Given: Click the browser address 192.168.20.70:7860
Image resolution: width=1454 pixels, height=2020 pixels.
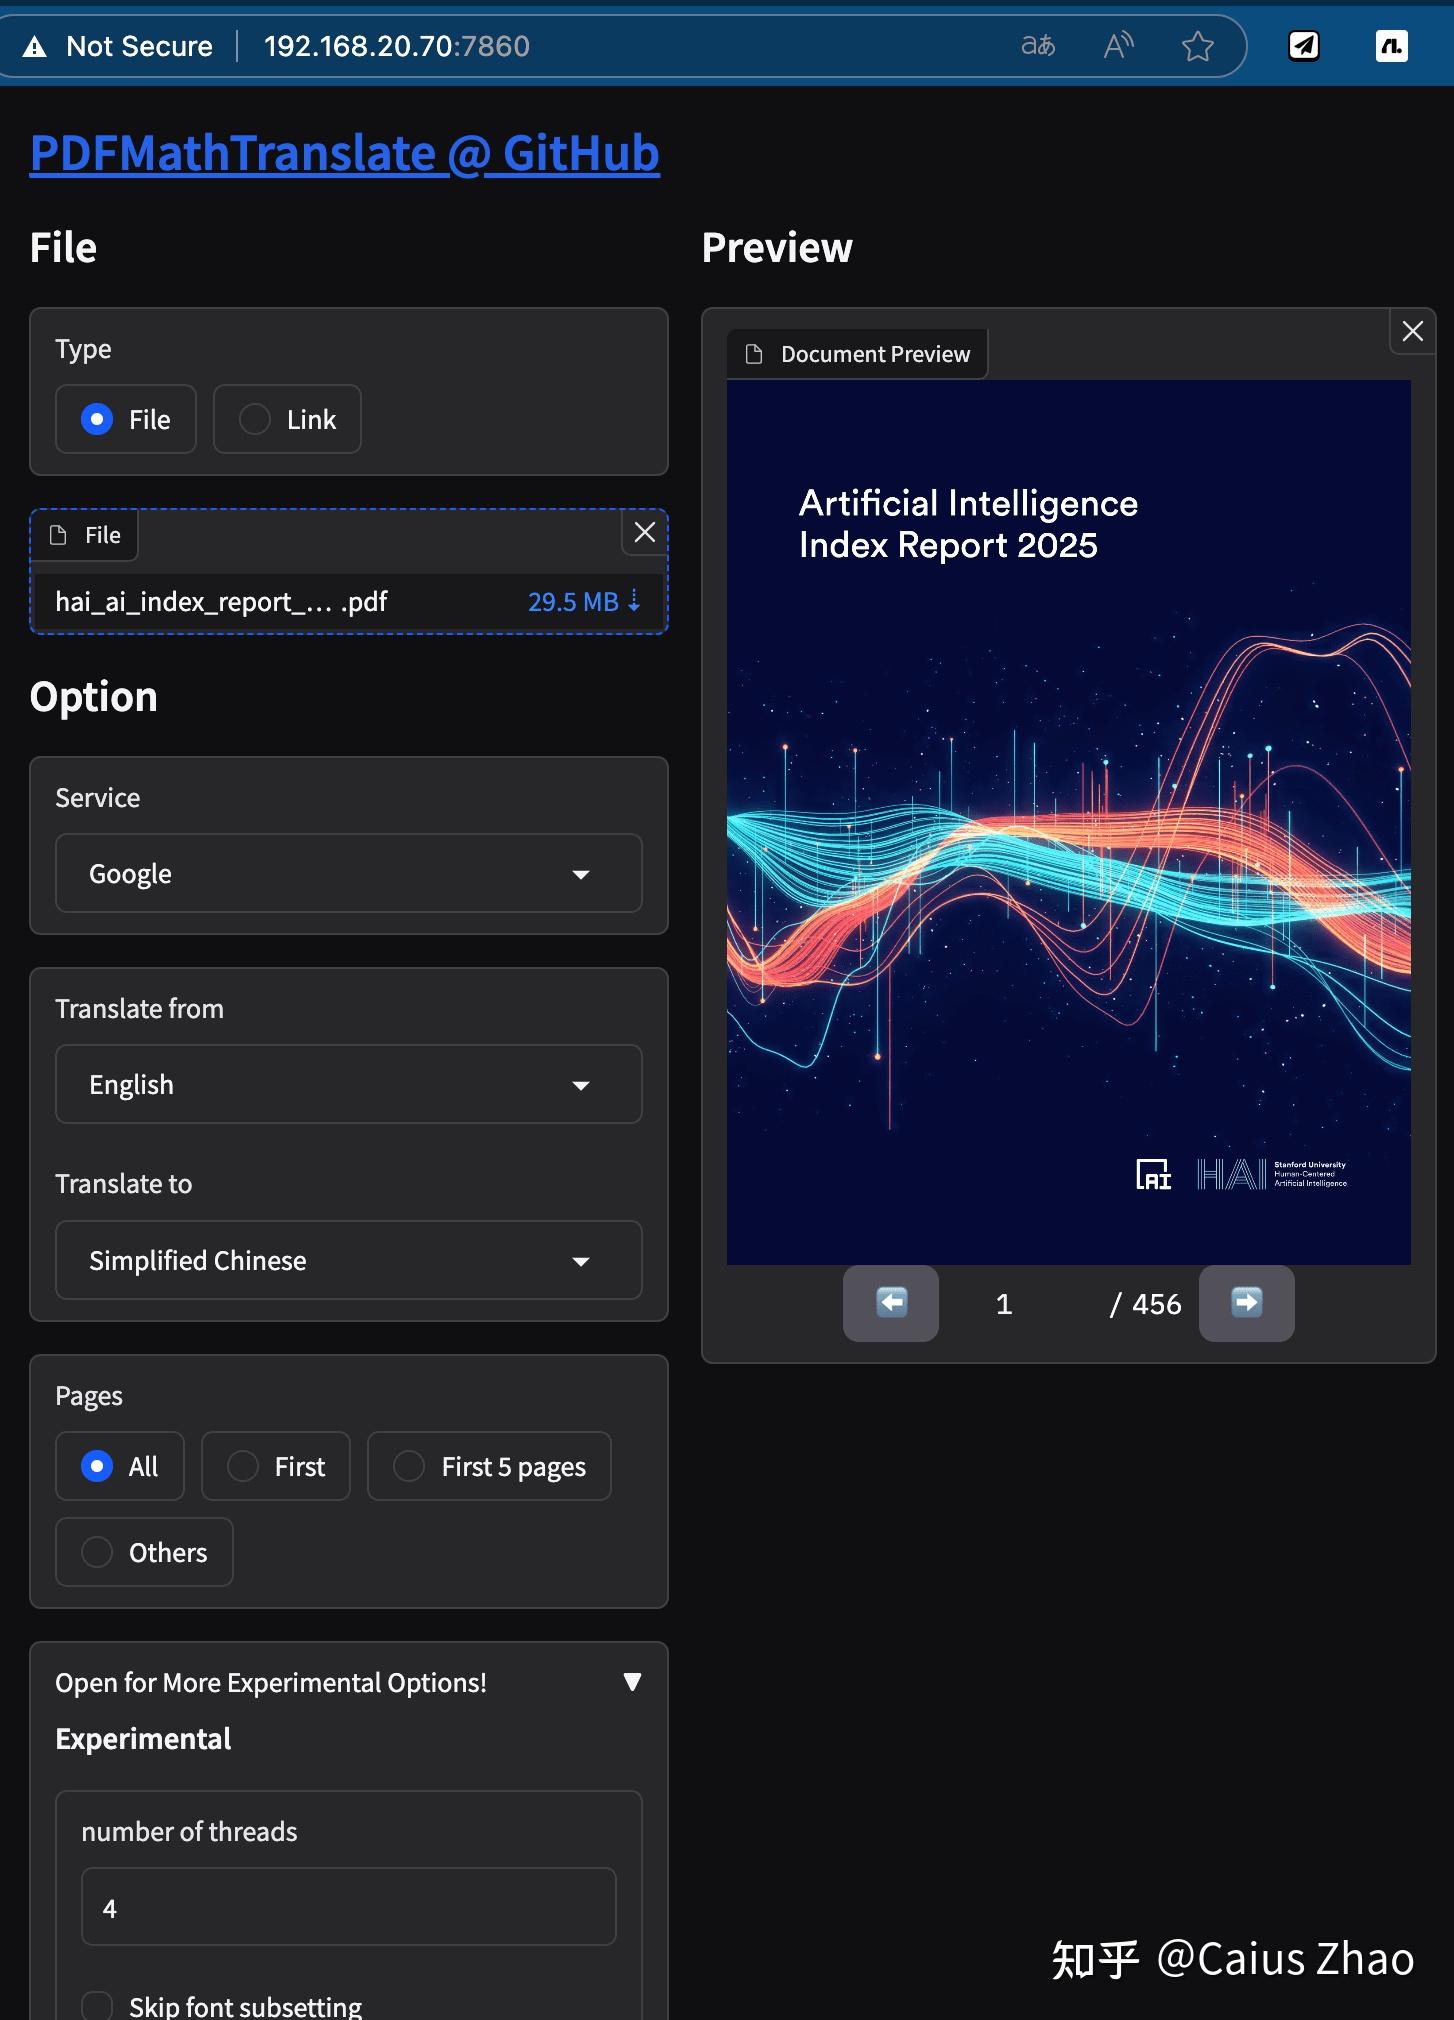Looking at the screenshot, I should [x=397, y=46].
